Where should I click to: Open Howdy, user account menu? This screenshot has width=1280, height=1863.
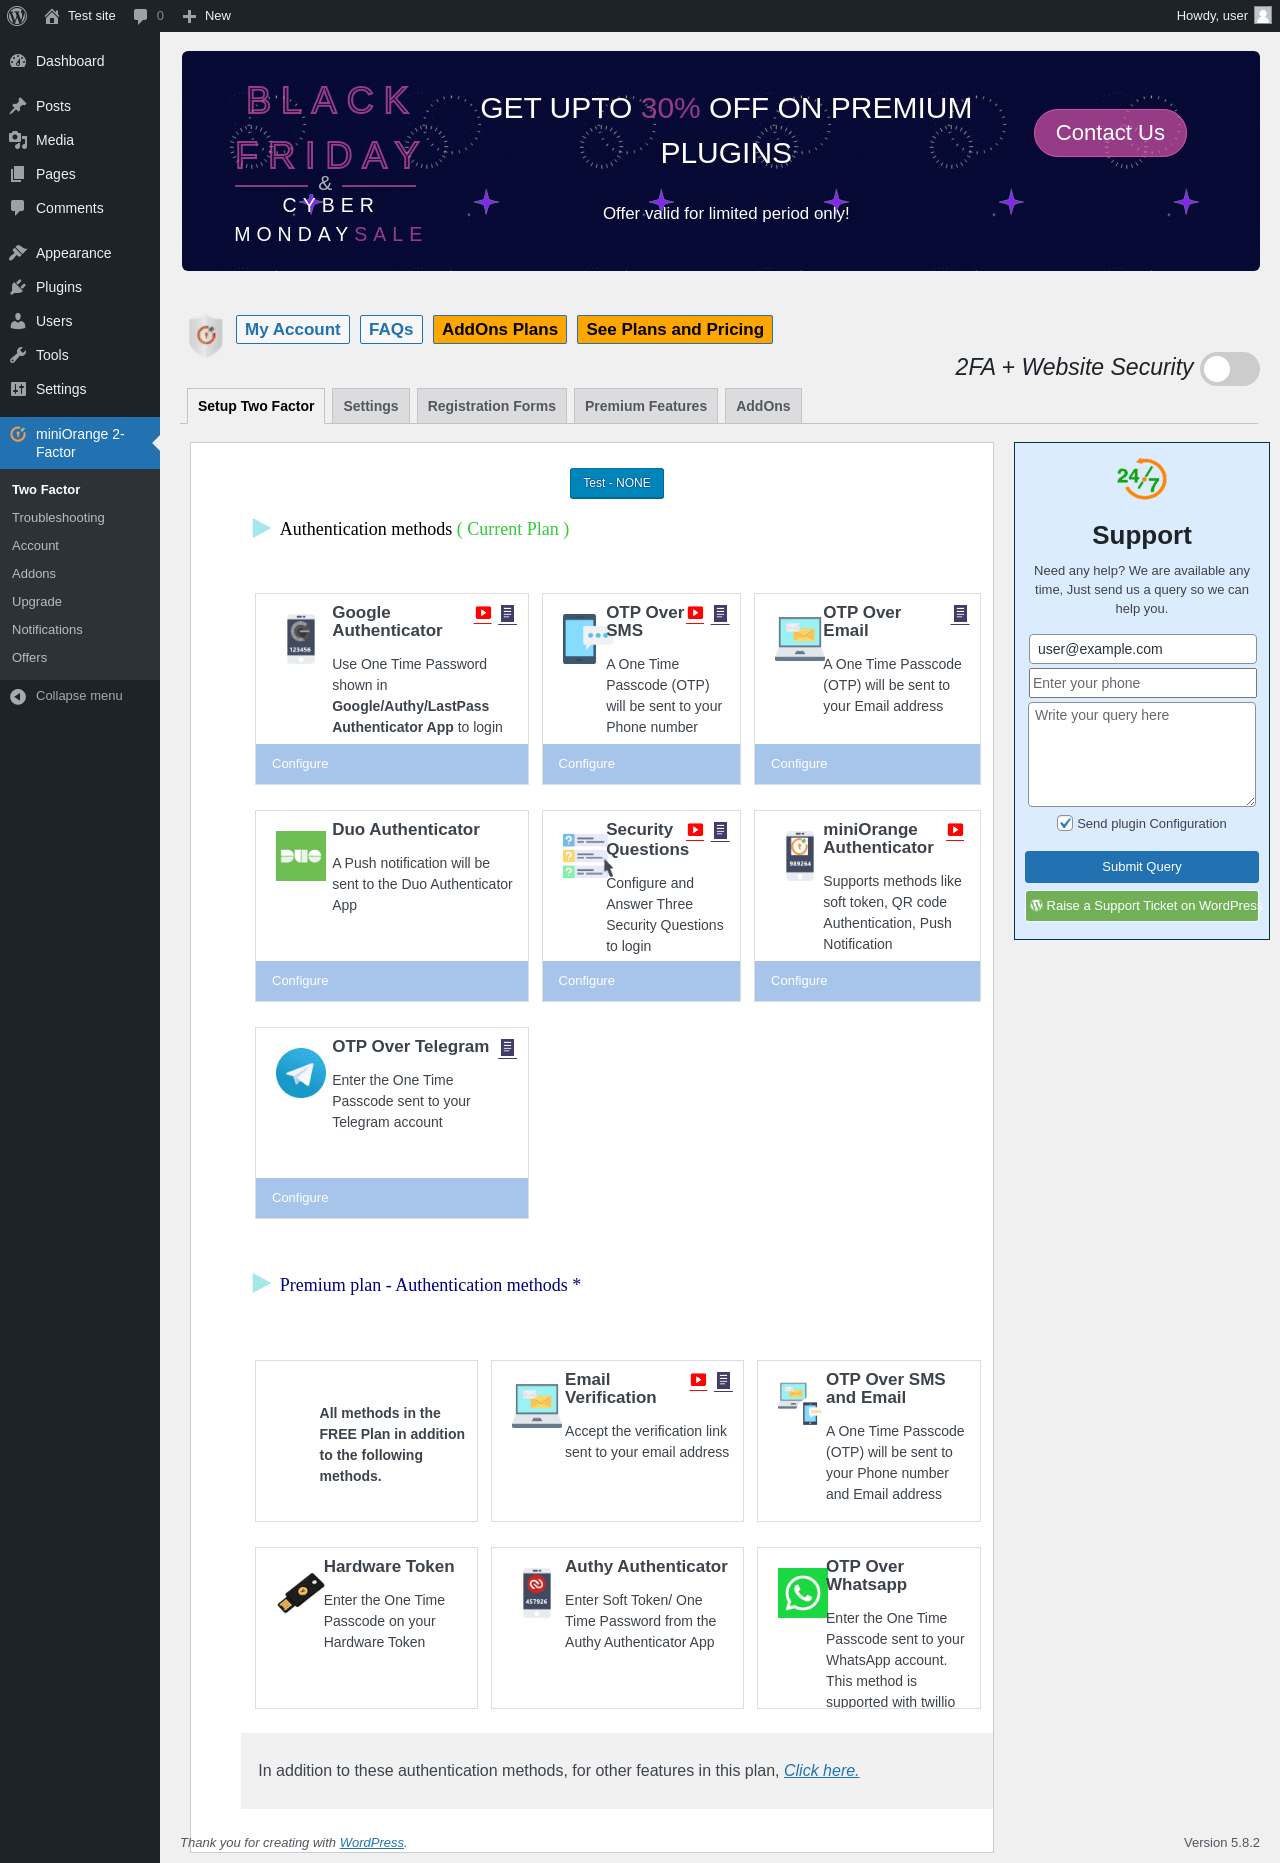coord(1223,16)
